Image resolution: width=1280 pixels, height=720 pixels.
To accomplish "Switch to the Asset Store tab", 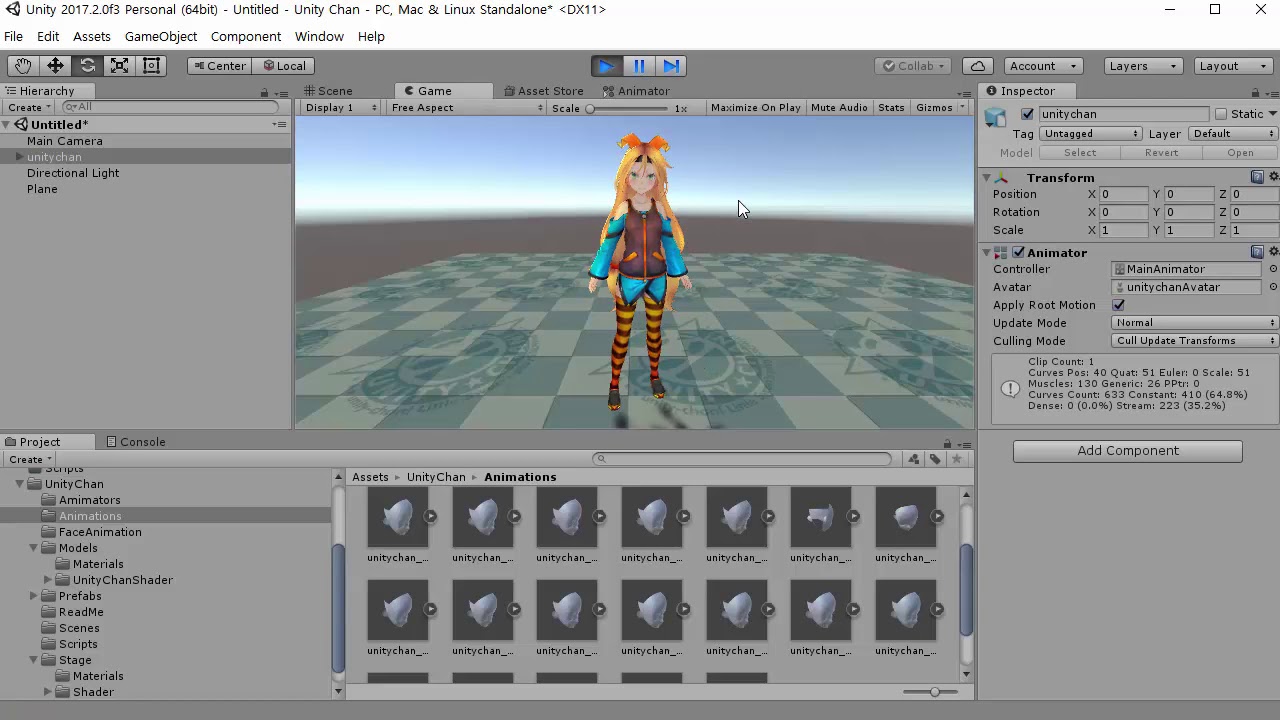I will click(543, 91).
